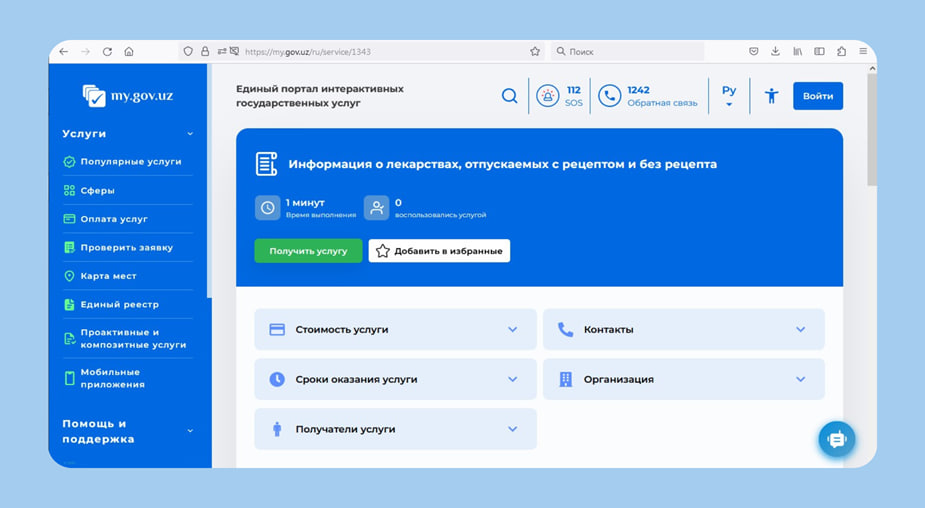The image size is (925, 508).
Task: Open the browser hamburger menu
Action: [x=863, y=52]
